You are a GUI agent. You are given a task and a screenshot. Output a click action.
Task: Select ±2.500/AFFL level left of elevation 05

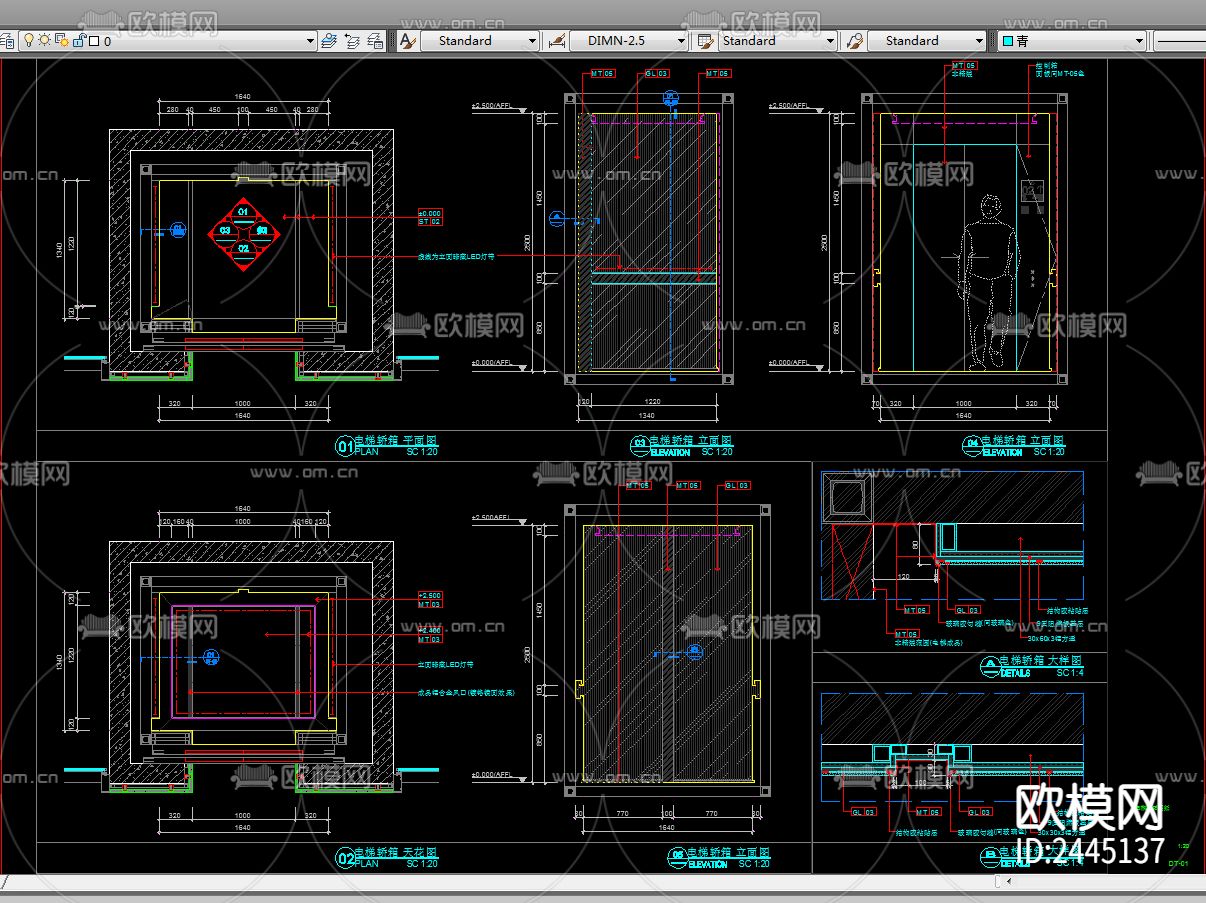click(x=491, y=517)
